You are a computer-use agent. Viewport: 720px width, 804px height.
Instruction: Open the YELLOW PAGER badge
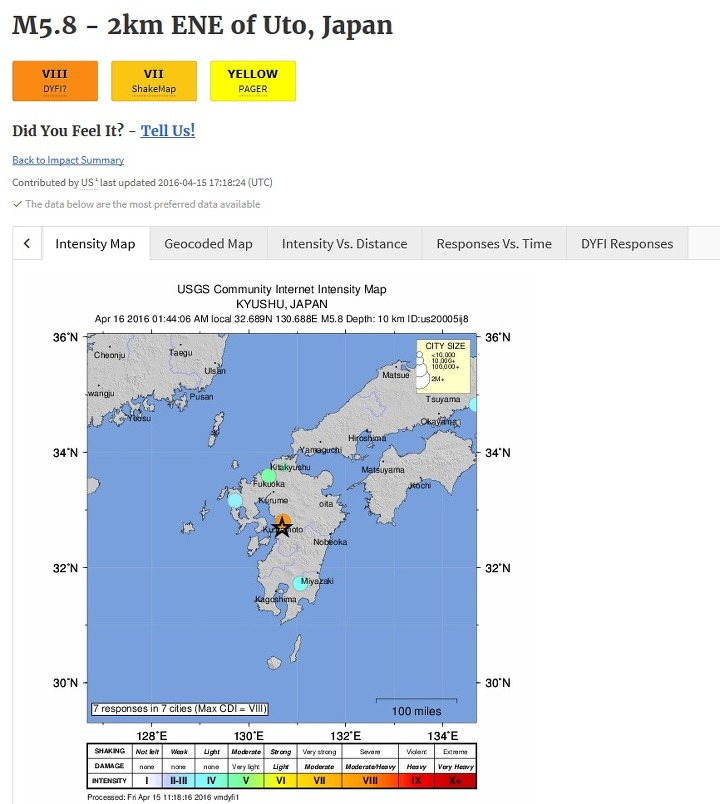click(x=253, y=81)
